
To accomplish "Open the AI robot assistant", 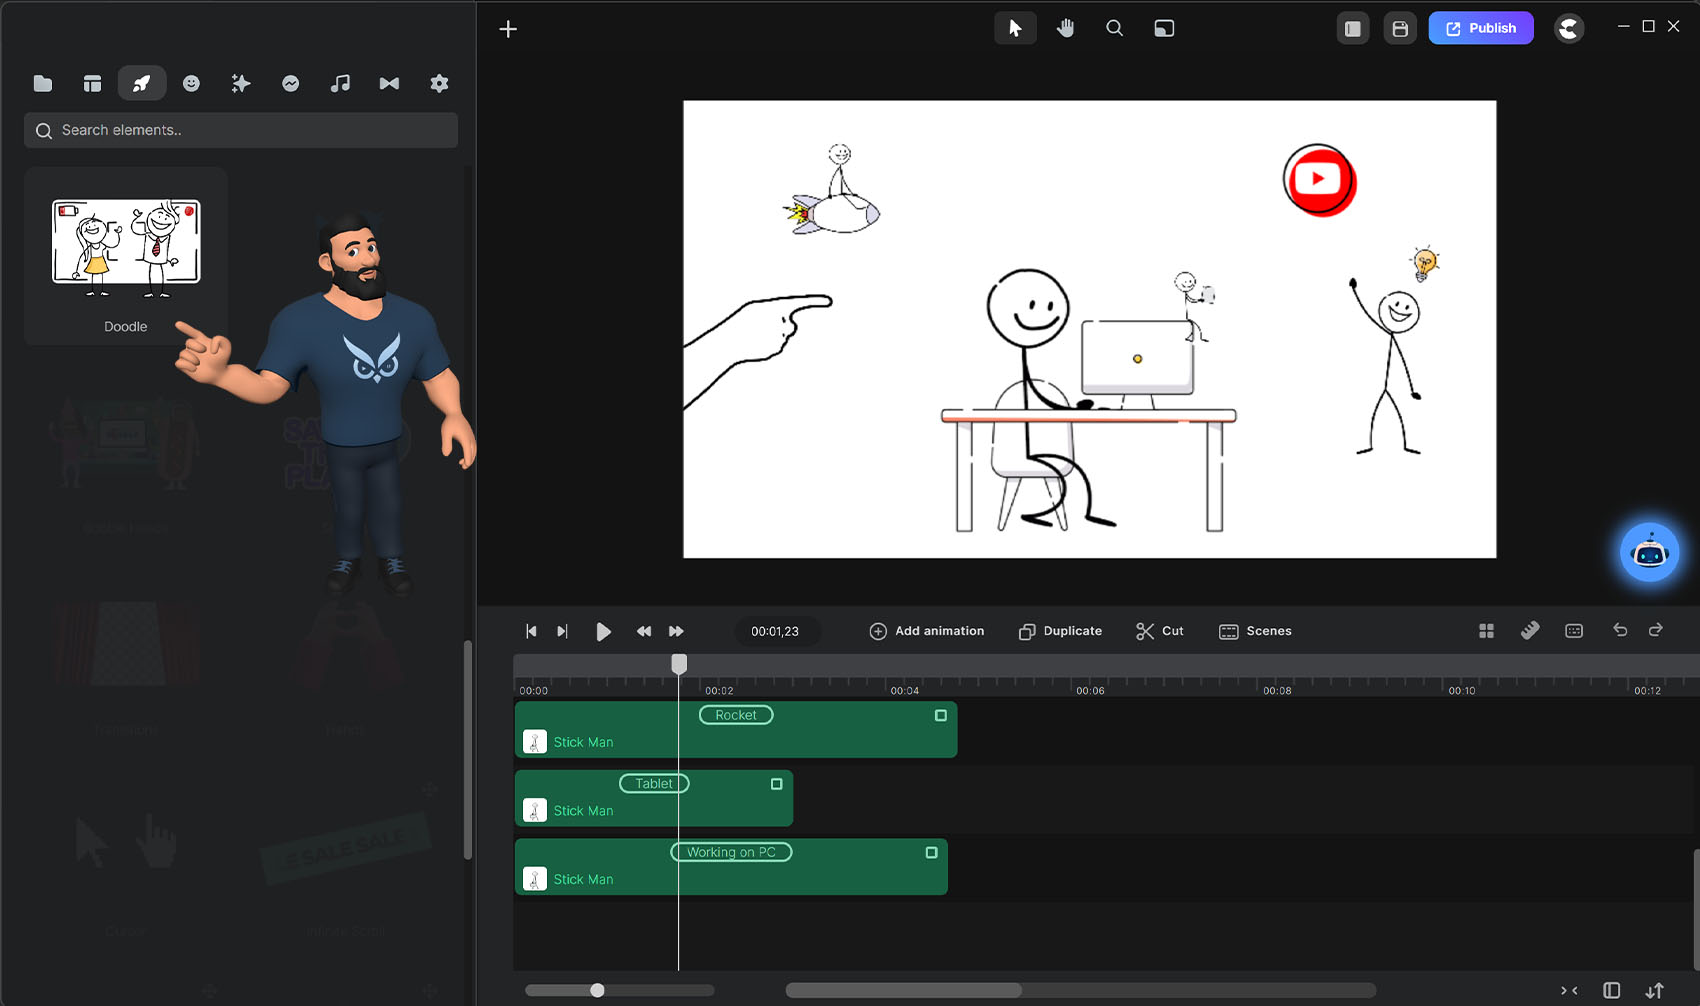I will pos(1649,552).
